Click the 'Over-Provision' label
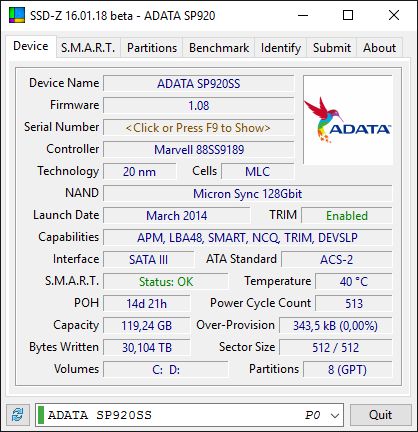 (x=235, y=325)
